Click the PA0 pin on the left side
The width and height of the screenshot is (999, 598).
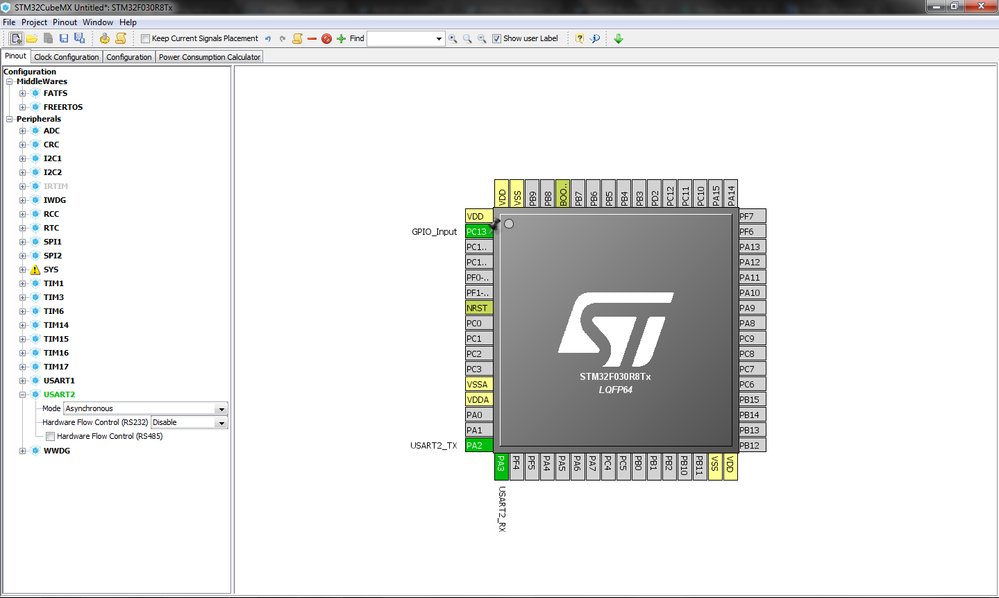(x=478, y=415)
